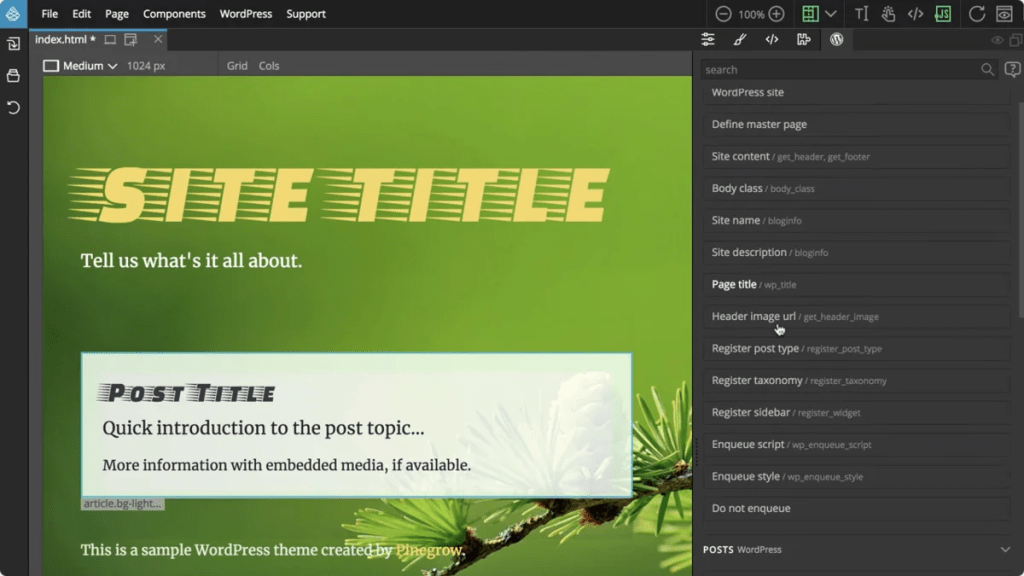The height and width of the screenshot is (576, 1024).
Task: Toggle the visibility eye icon above the panel
Action: pyautogui.click(x=995, y=42)
